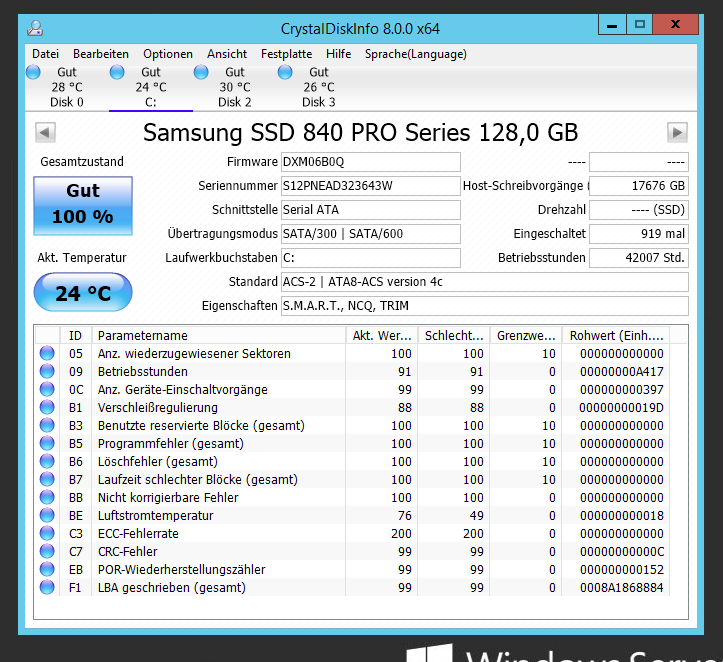The height and width of the screenshot is (662, 723).
Task: Click the CrystalDiskInfo app icon in title bar
Action: click(35, 29)
